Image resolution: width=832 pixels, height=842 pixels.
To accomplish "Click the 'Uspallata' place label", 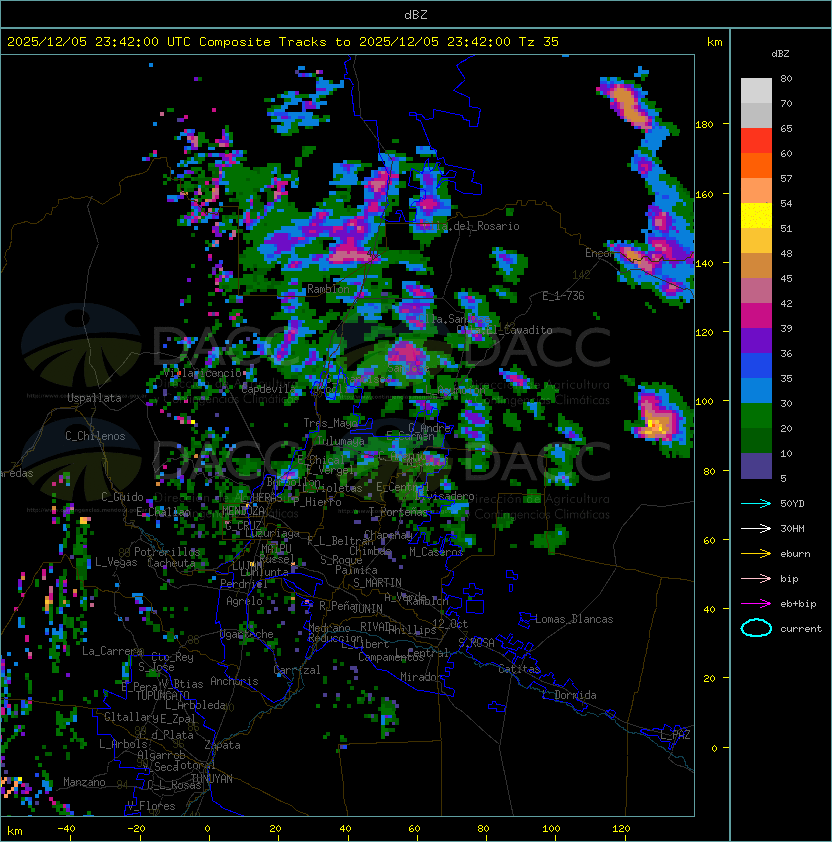I will [94, 398].
